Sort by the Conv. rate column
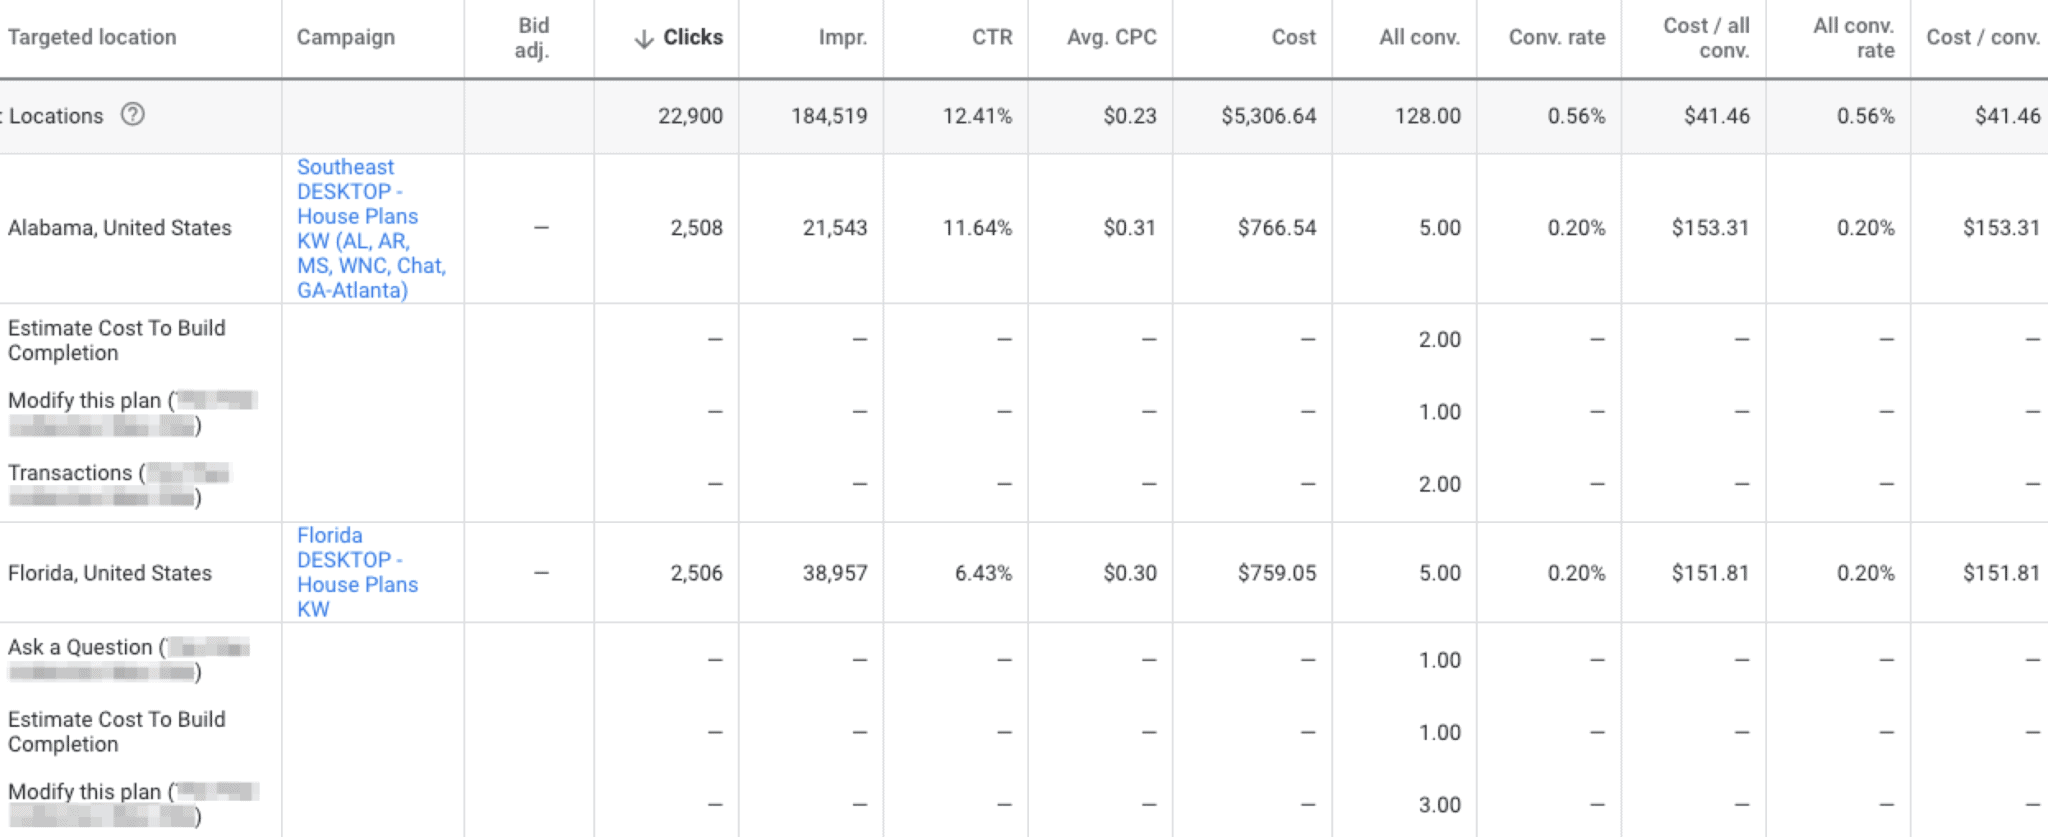Viewport: 2048px width, 837px height. 1556,37
